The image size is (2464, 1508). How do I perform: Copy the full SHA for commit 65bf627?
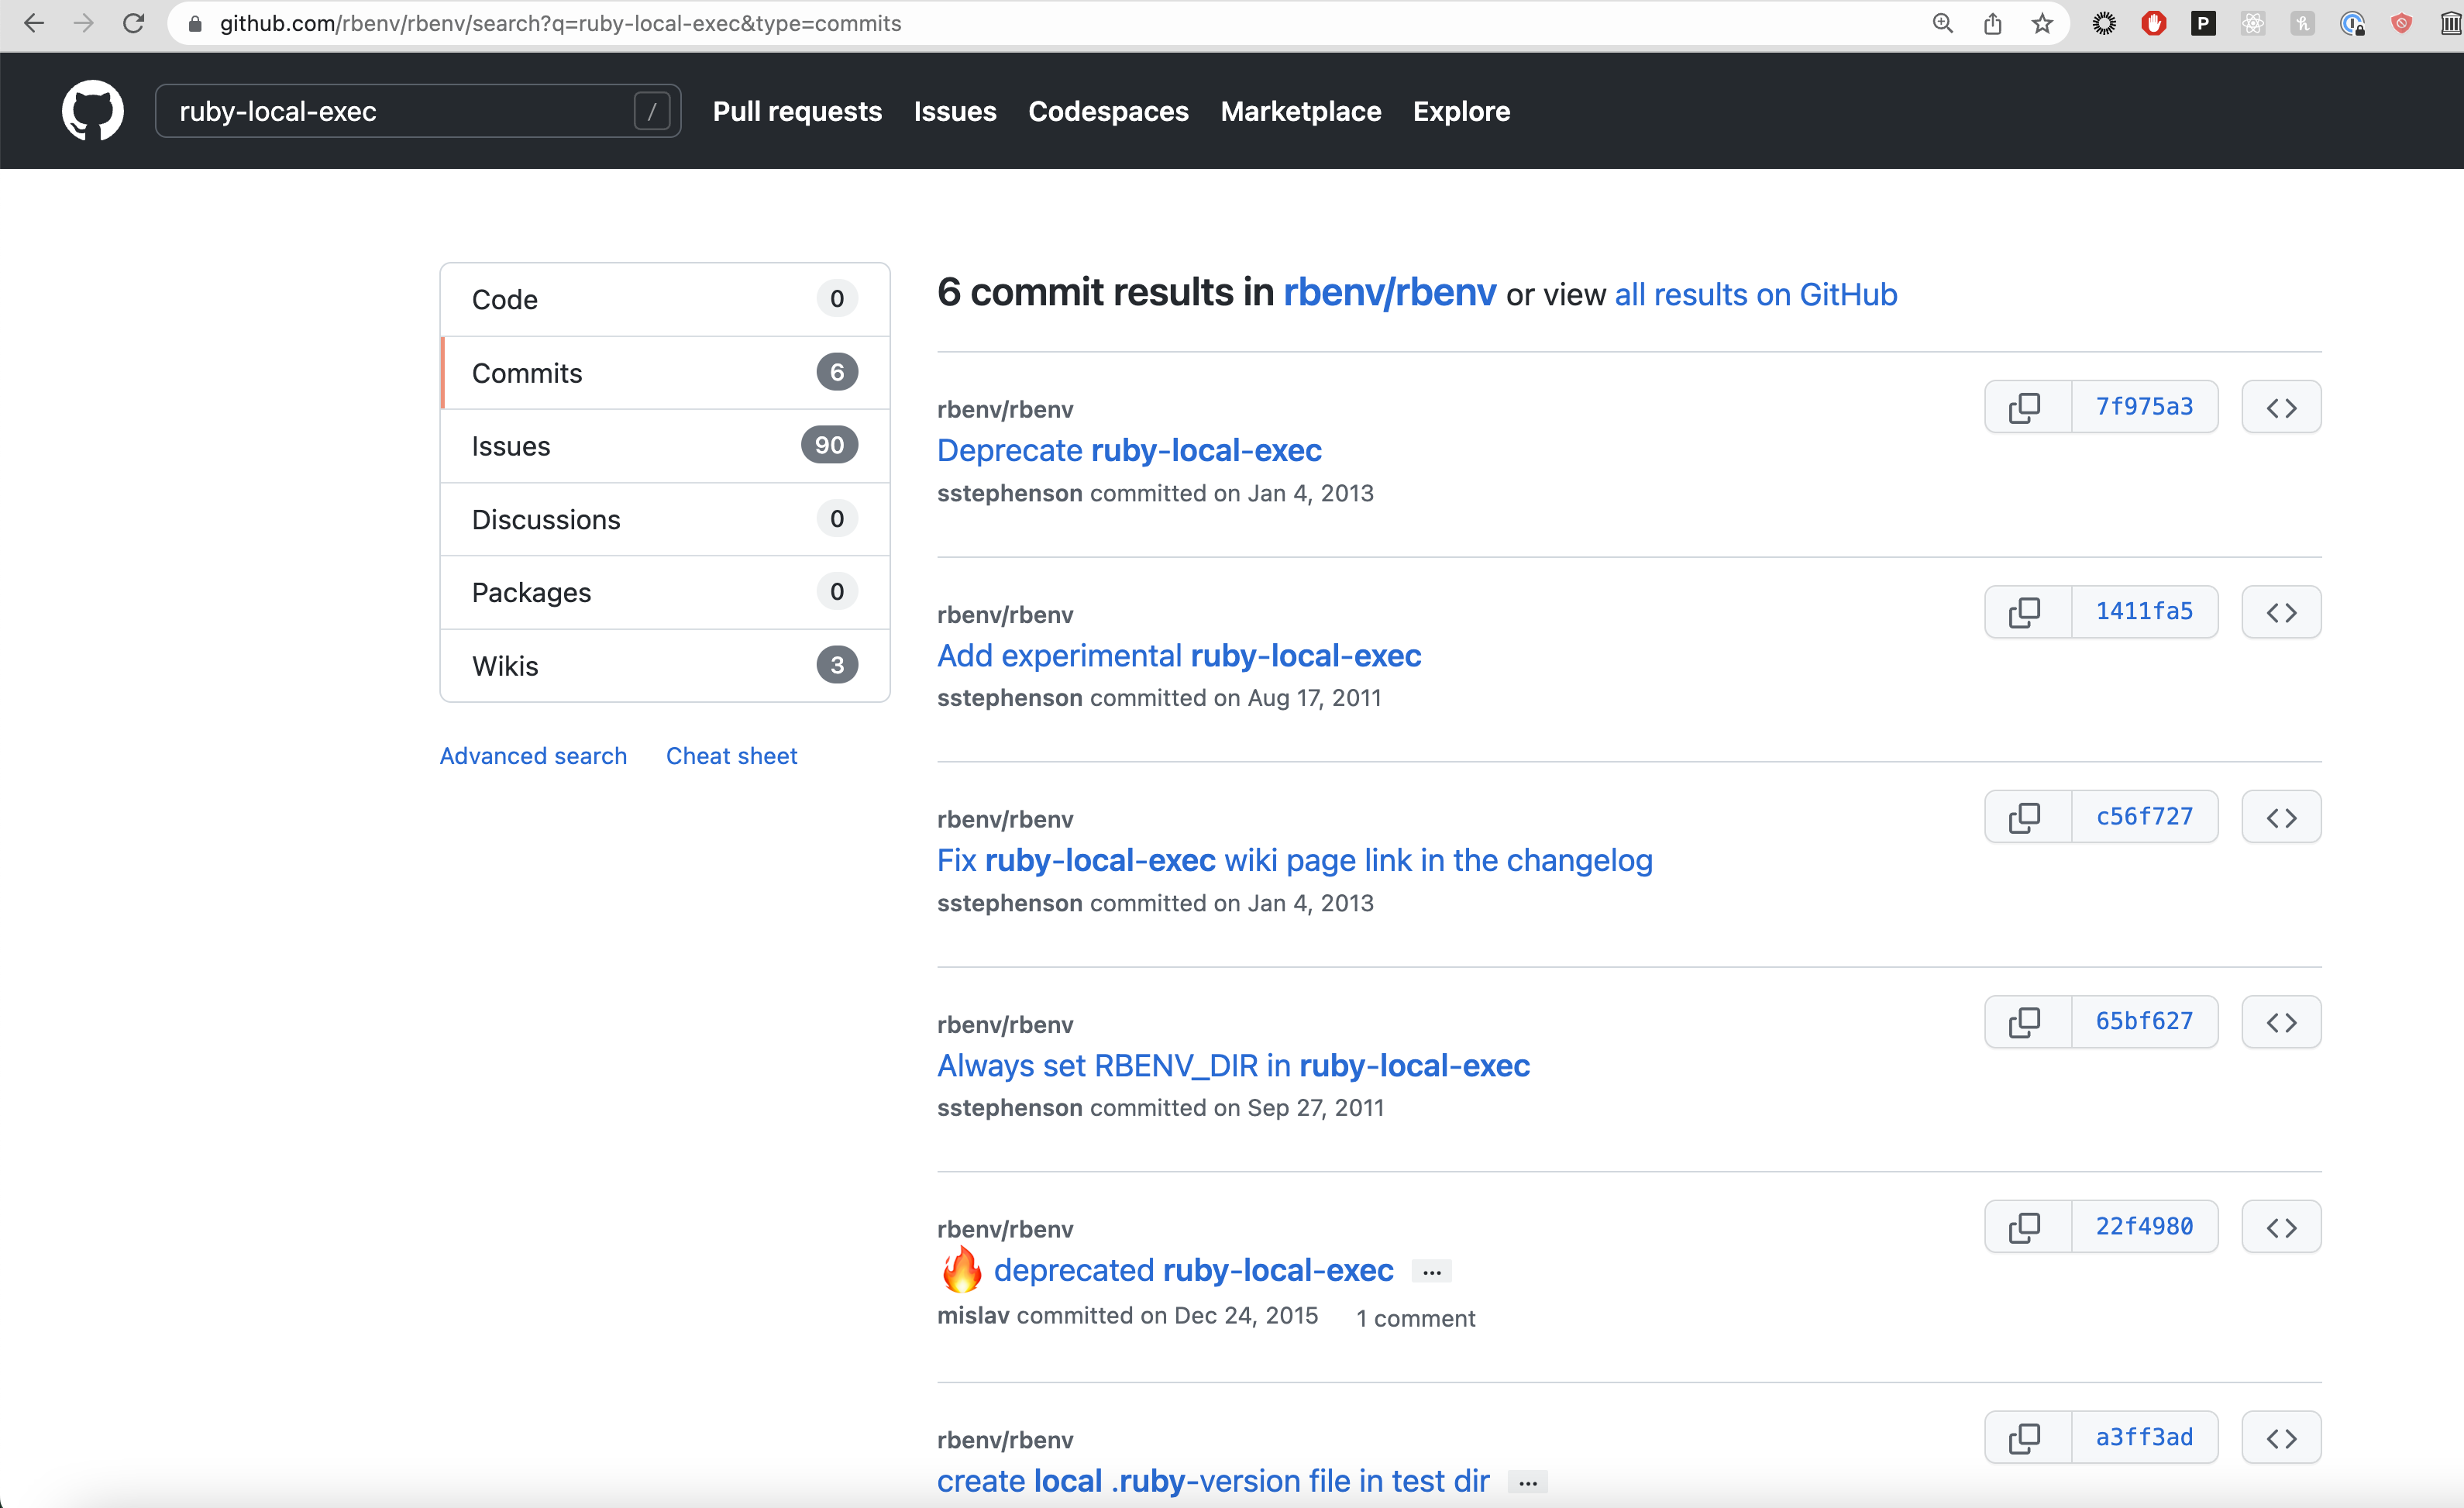coord(2027,1022)
